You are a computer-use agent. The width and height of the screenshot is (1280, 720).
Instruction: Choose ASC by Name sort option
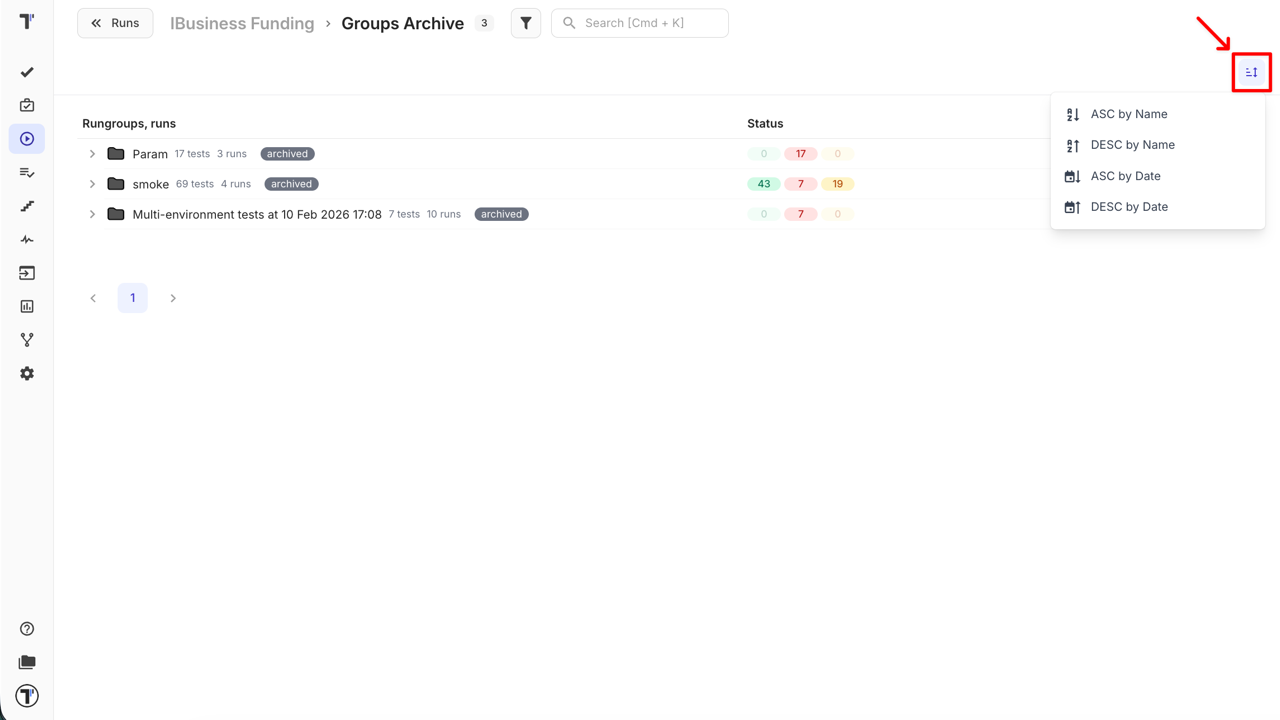pyautogui.click(x=1128, y=114)
